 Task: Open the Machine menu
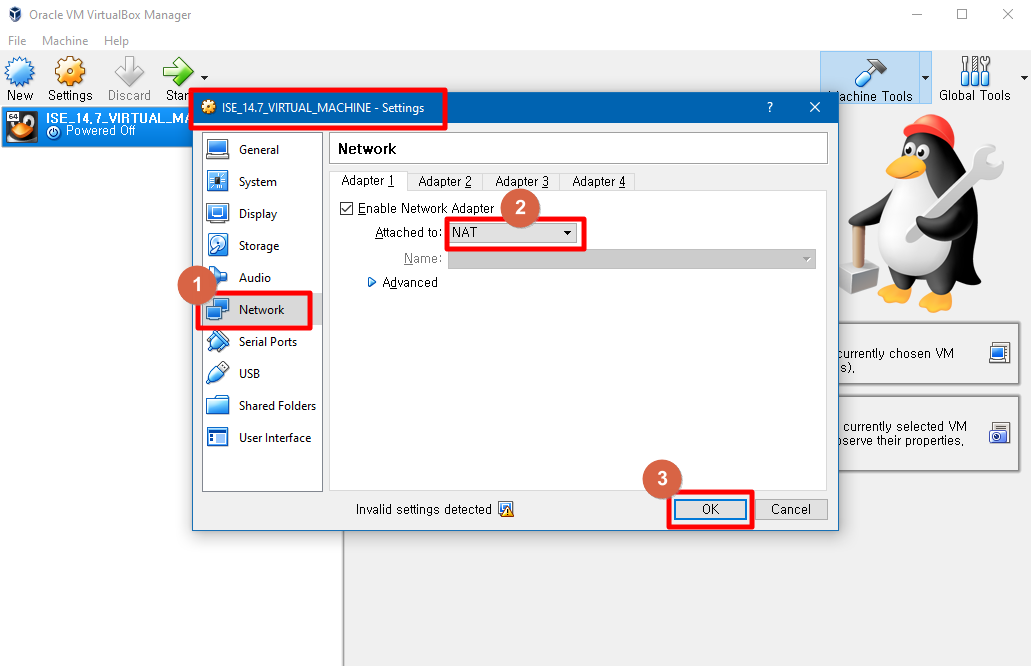64,41
